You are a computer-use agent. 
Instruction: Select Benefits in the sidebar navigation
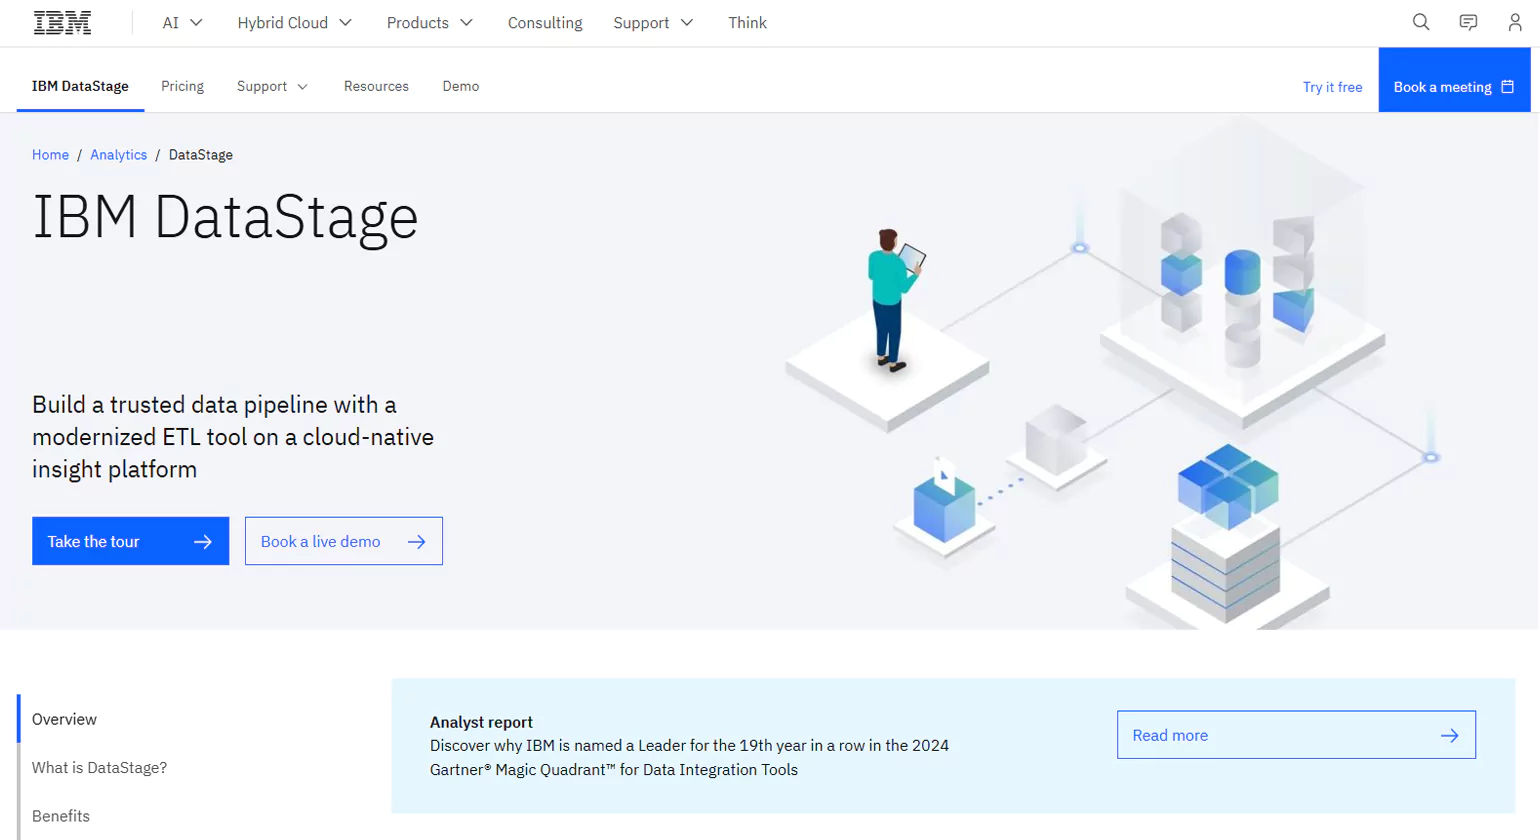tap(62, 816)
